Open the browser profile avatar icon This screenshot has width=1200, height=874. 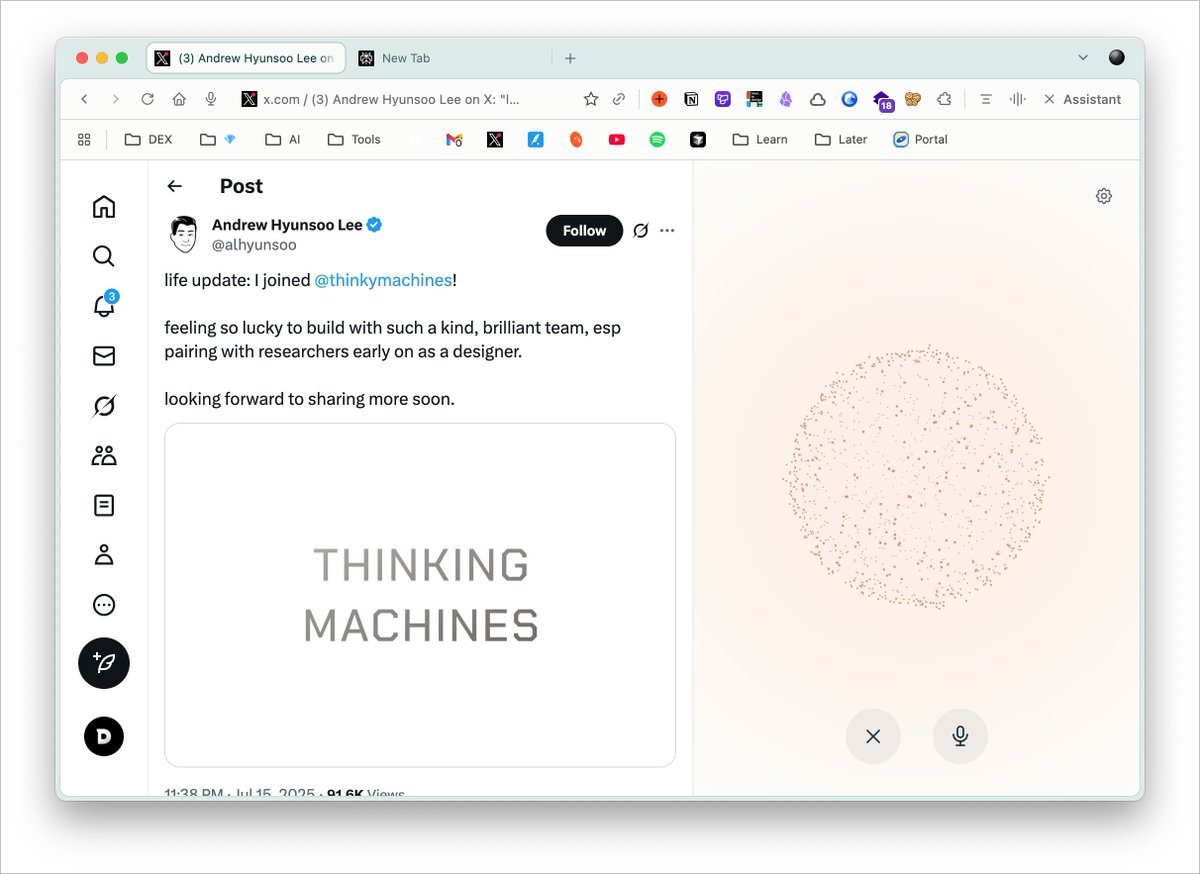[1117, 58]
